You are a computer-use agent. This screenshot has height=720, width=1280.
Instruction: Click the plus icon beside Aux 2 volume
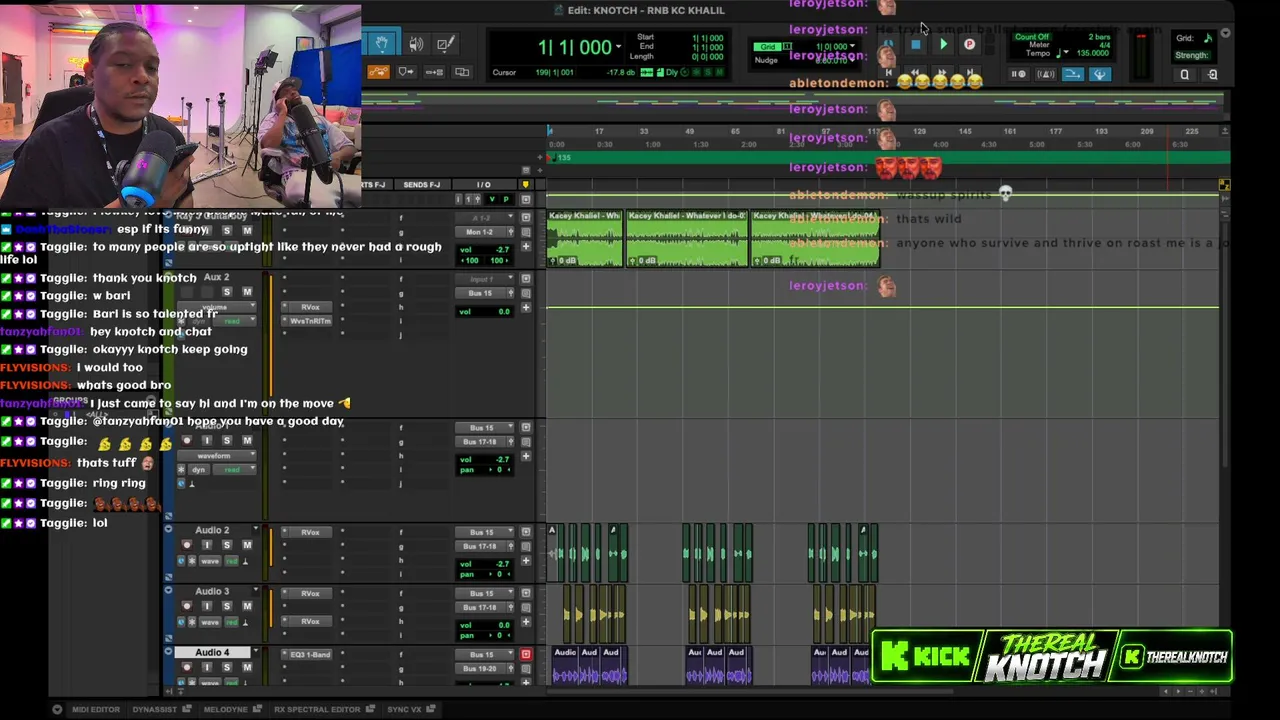[526, 307]
